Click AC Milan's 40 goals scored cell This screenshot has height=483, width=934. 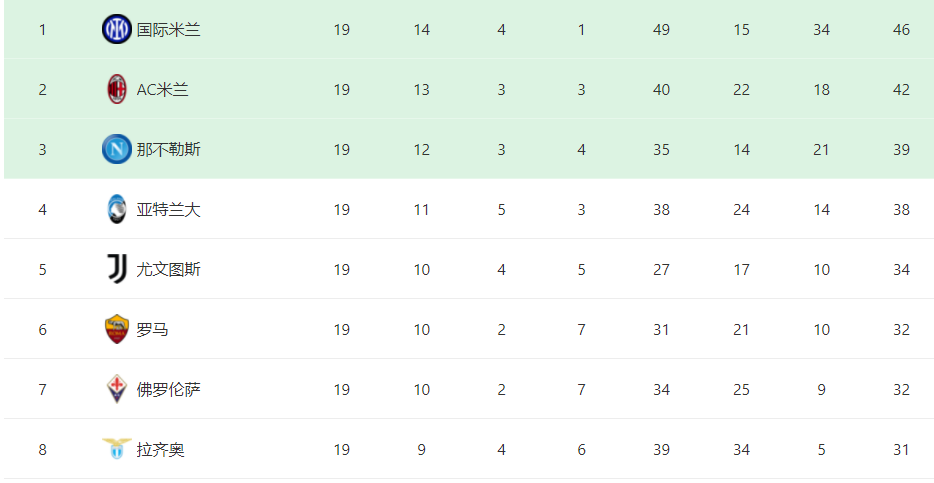point(661,90)
